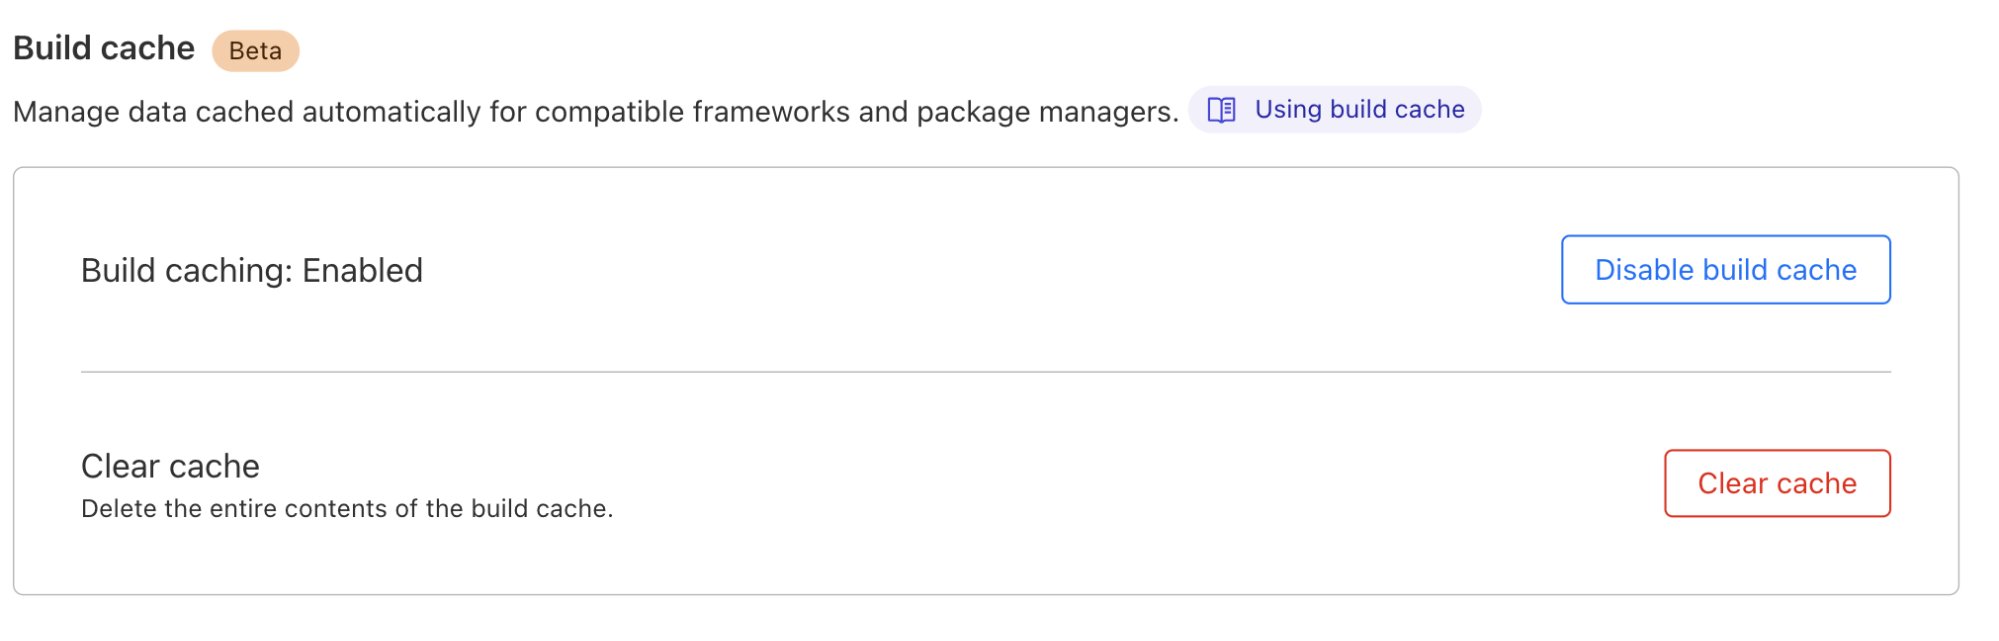Image resolution: width=1999 pixels, height=641 pixels.
Task: Click the red Clear cache button
Action: coord(1776,484)
